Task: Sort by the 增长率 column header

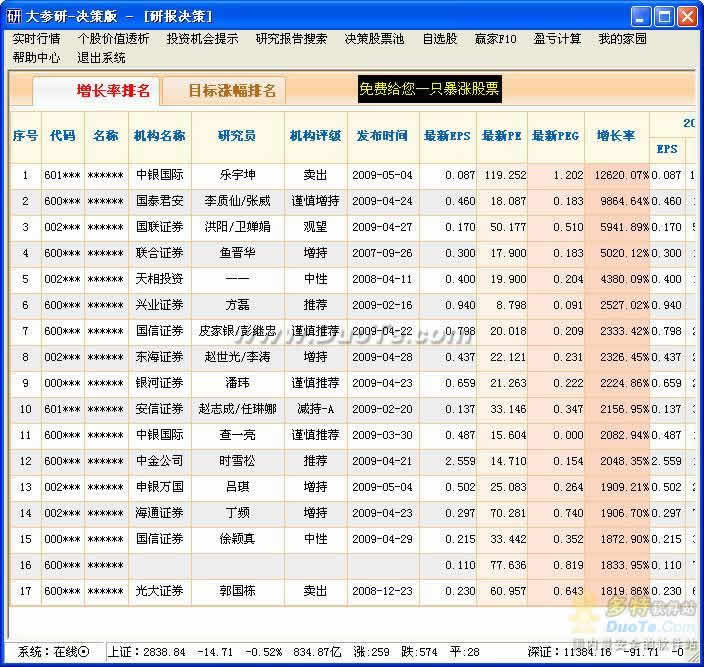Action: coord(616,136)
